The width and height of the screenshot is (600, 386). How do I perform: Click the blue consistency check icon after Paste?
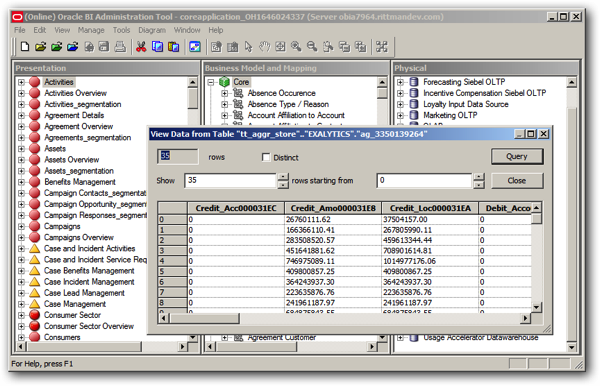coord(195,47)
